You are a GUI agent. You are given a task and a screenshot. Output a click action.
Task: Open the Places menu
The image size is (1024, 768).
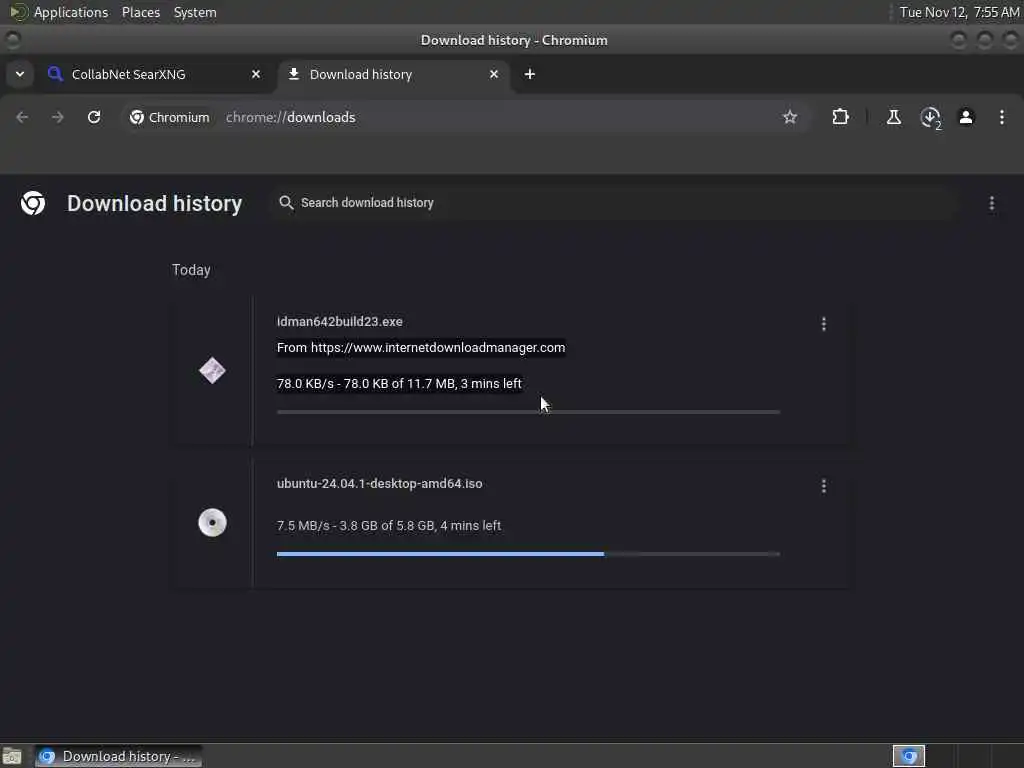coord(141,12)
